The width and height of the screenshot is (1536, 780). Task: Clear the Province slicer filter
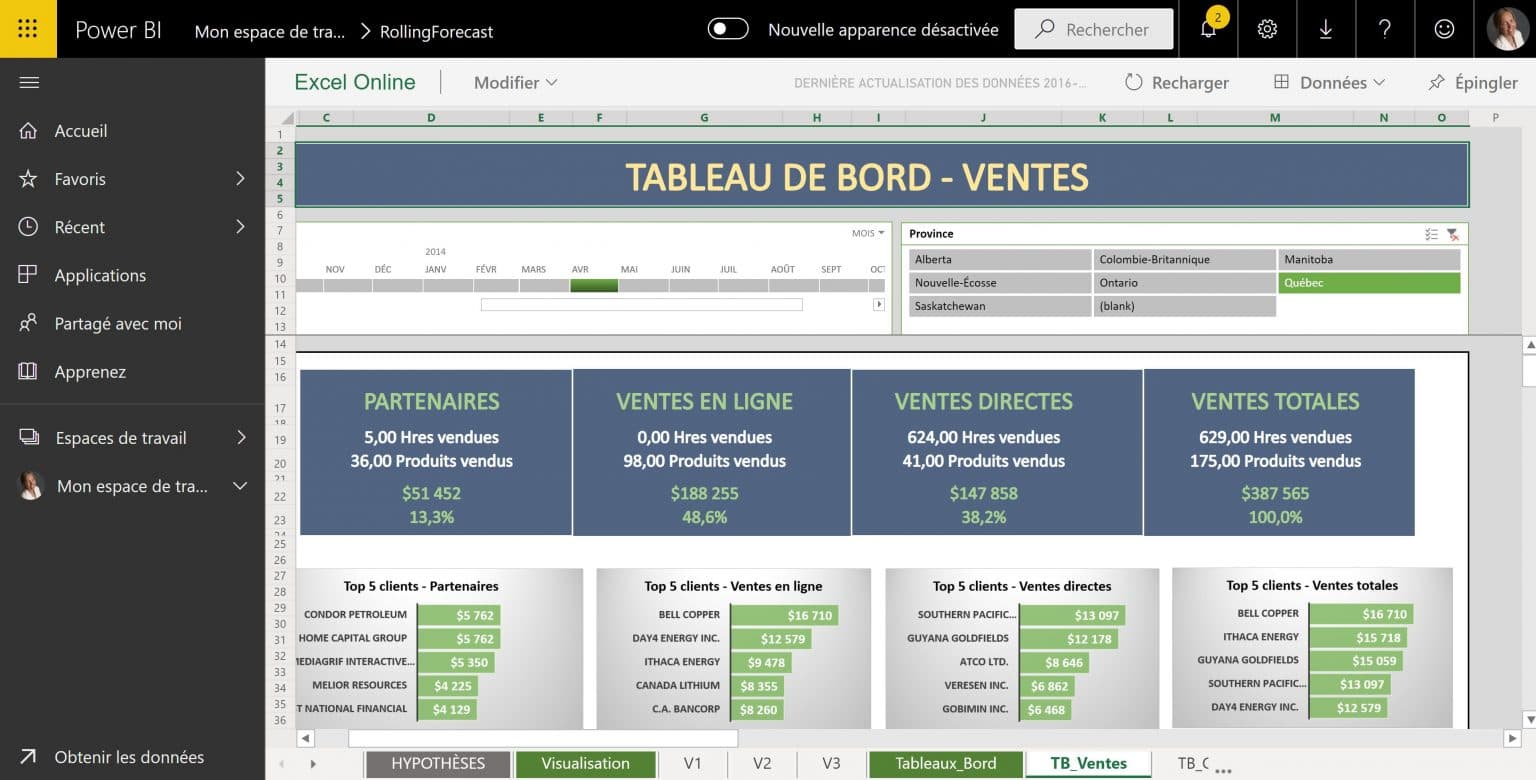pyautogui.click(x=1453, y=233)
